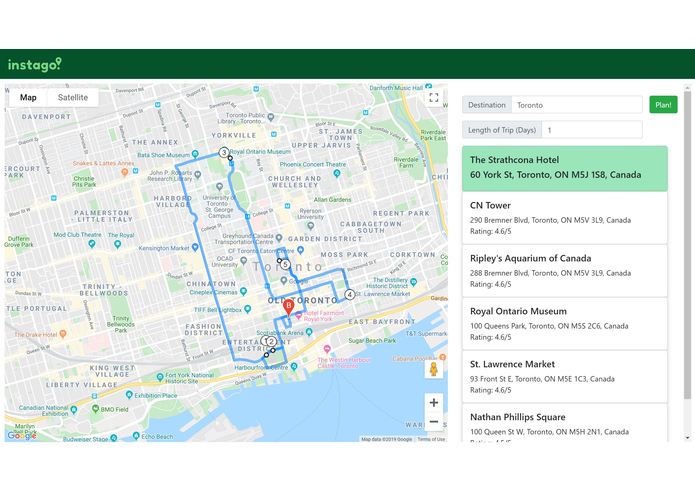Click the Westin Harbour Castle pin
The height and width of the screenshot is (494, 695).
point(327,349)
